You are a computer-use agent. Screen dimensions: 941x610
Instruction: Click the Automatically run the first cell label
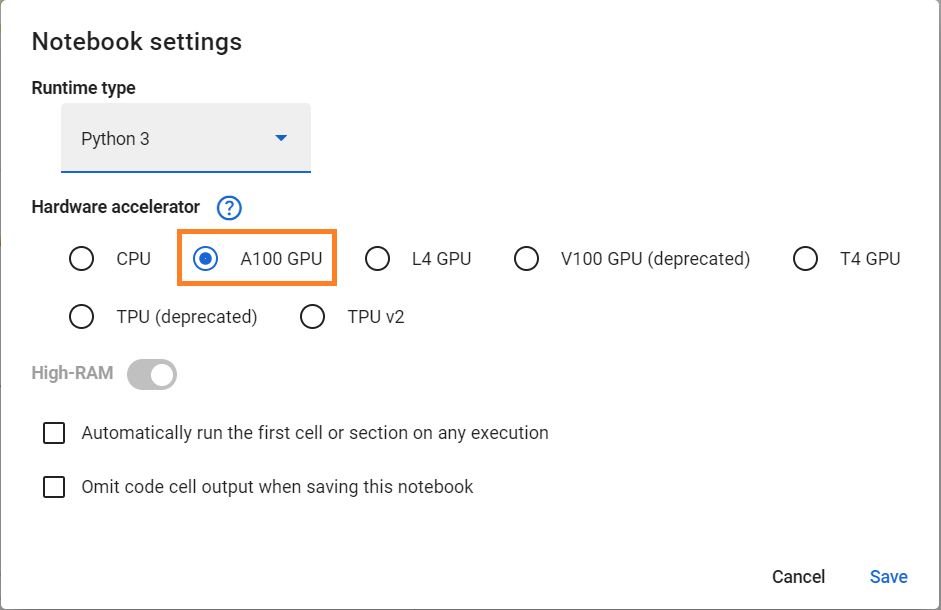click(x=315, y=433)
